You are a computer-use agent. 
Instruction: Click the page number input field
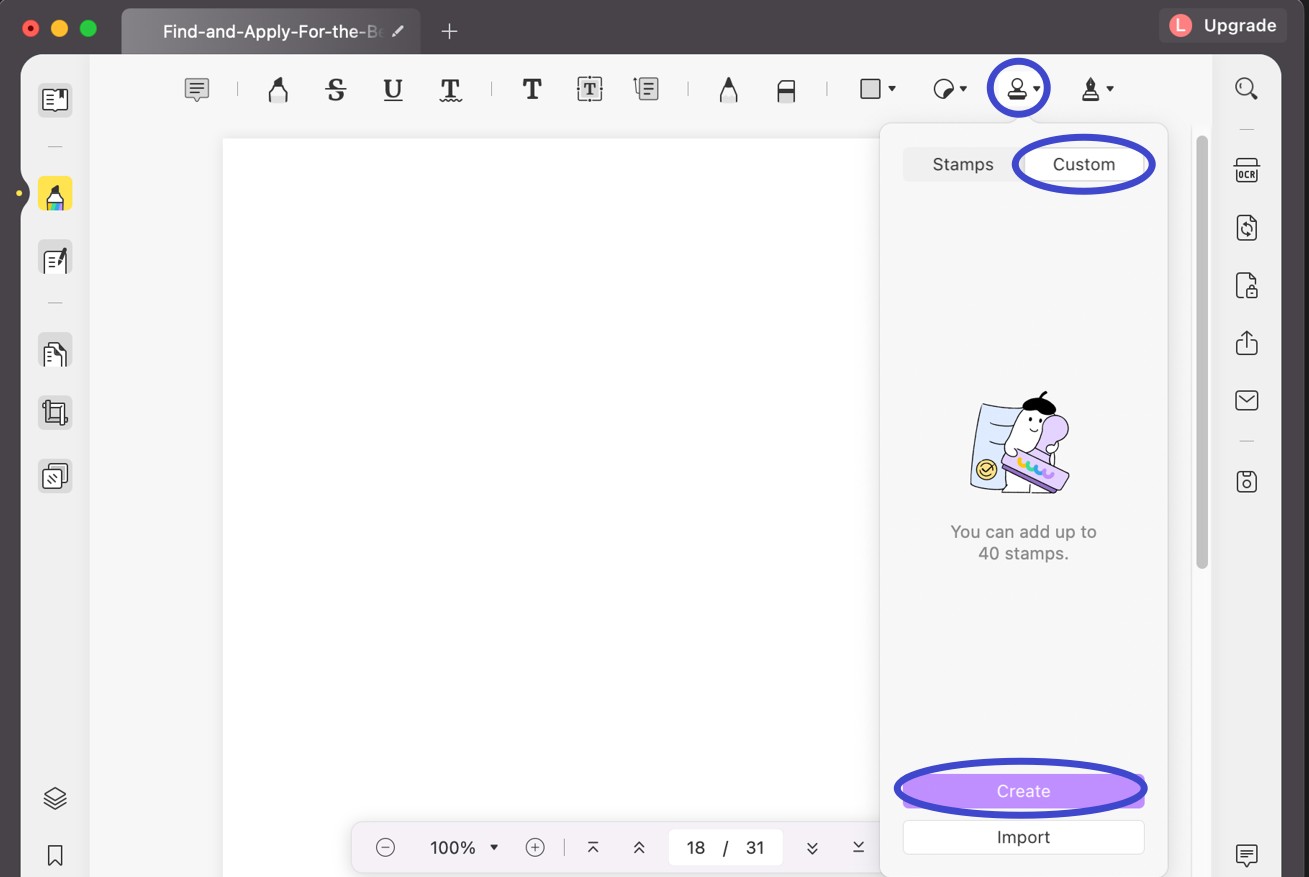[x=696, y=847]
